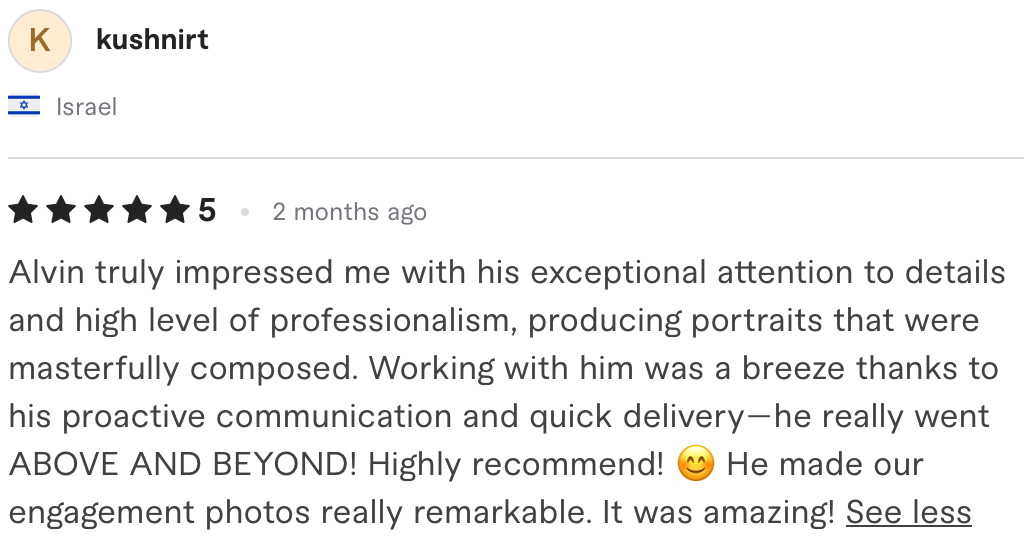Screen dimensions: 1034x554
Task: Click the third rating star
Action: [x=99, y=210]
